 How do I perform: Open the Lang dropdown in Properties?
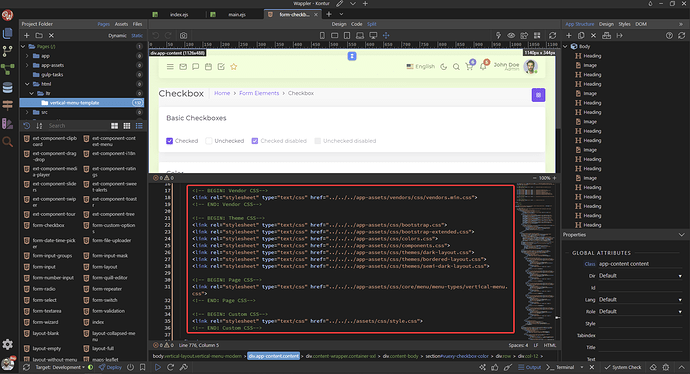tap(641, 300)
